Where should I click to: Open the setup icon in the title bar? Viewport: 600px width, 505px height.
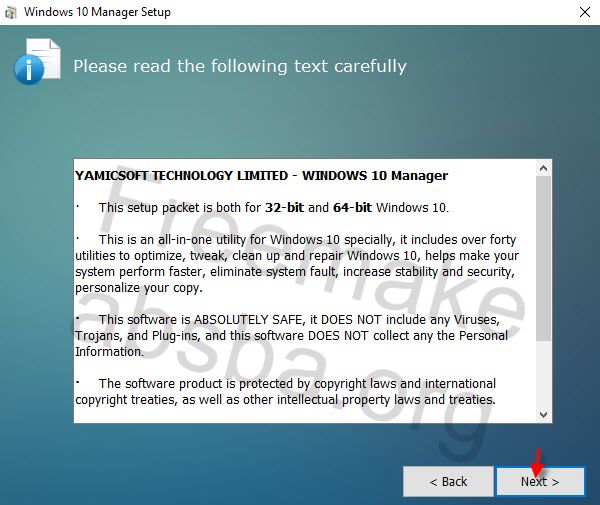11,13
